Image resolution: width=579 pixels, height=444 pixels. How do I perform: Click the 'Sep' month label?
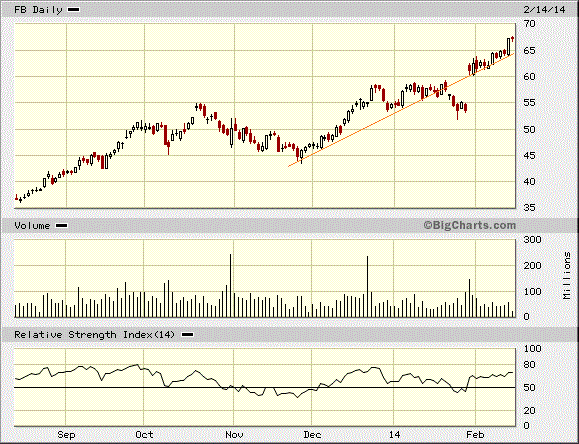[x=66, y=434]
